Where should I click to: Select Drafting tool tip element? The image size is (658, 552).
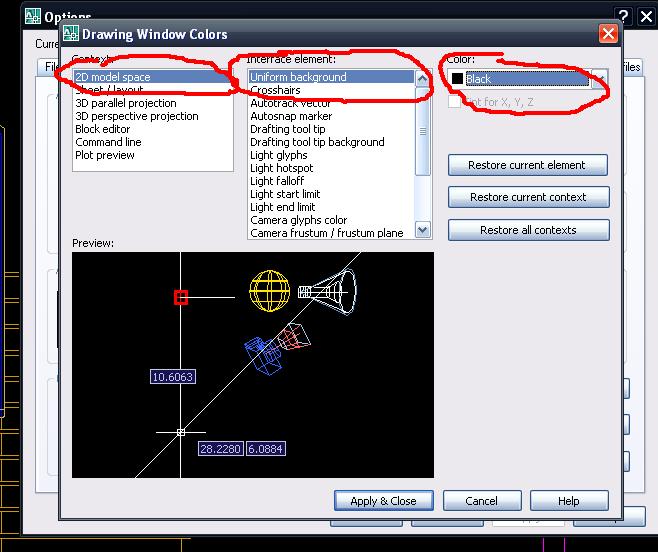(x=331, y=129)
